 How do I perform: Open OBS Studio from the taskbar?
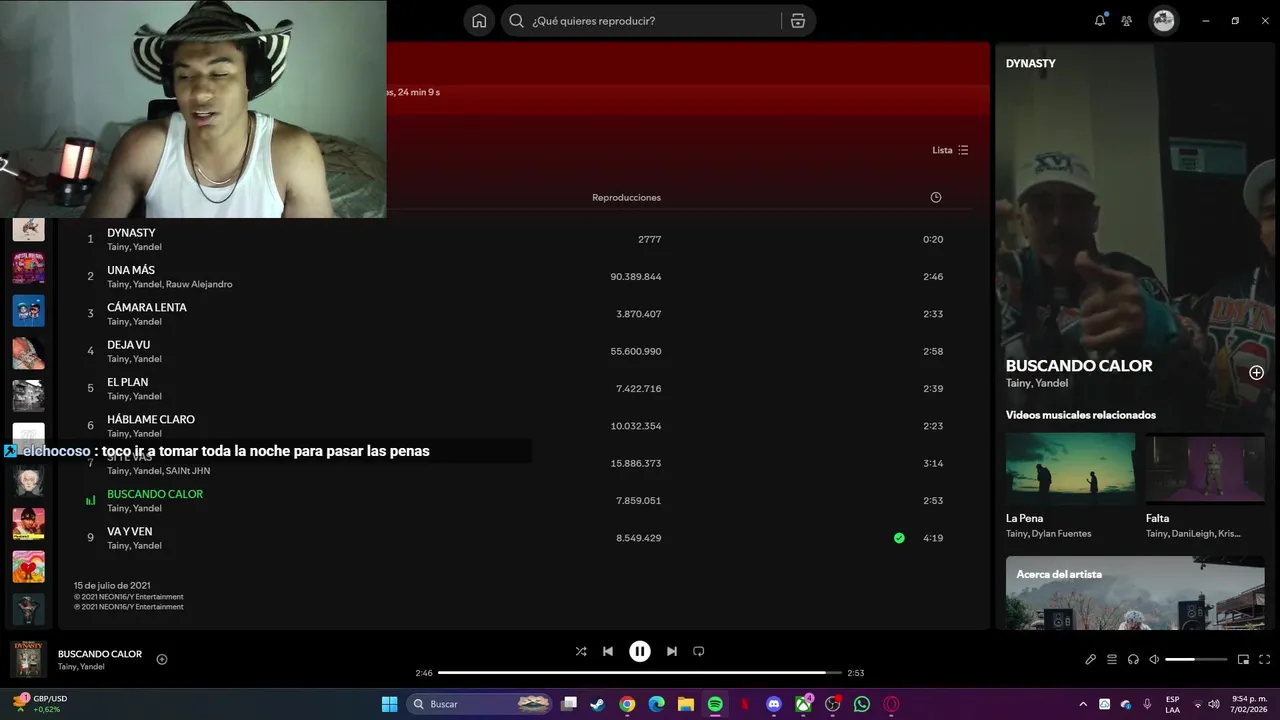(833, 704)
